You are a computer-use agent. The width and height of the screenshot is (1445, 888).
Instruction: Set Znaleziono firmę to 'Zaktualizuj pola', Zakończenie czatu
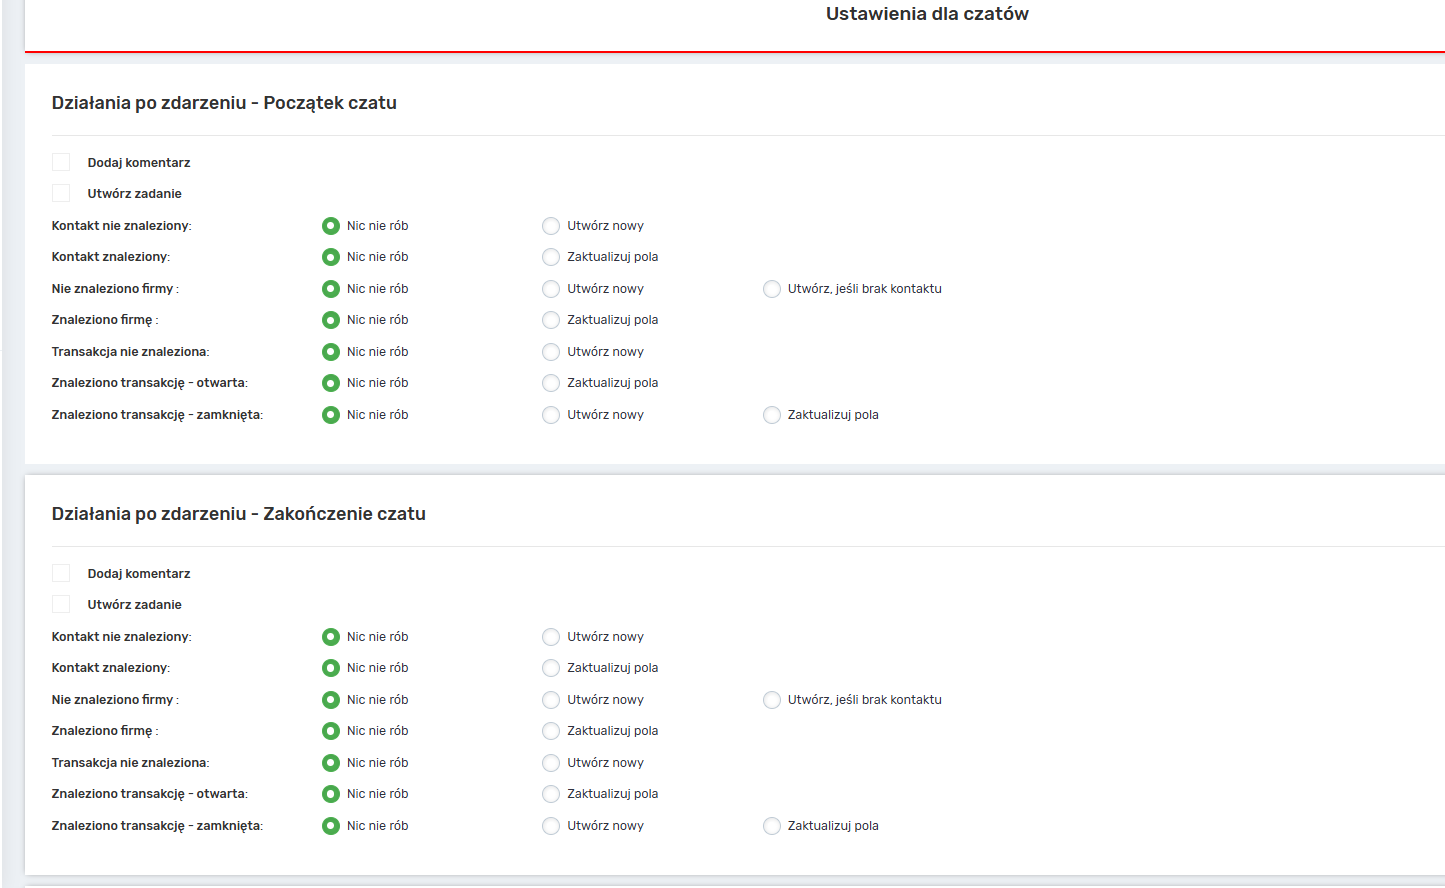click(x=551, y=731)
